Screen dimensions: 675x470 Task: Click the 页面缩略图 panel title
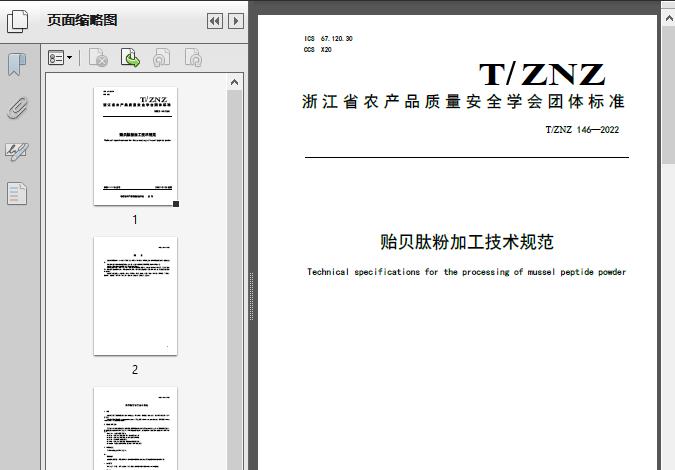(82, 20)
